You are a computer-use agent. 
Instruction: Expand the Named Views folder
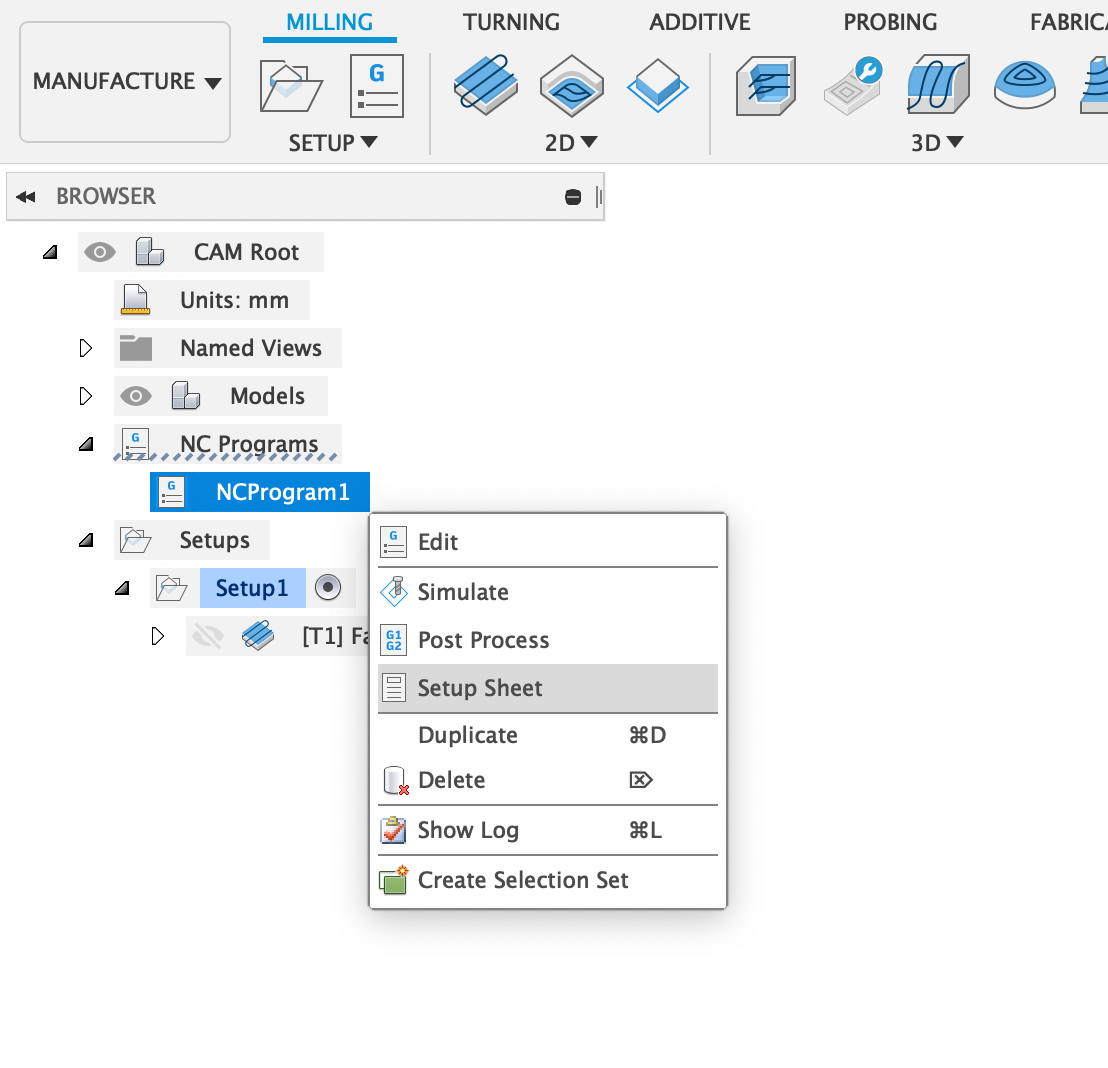85,348
